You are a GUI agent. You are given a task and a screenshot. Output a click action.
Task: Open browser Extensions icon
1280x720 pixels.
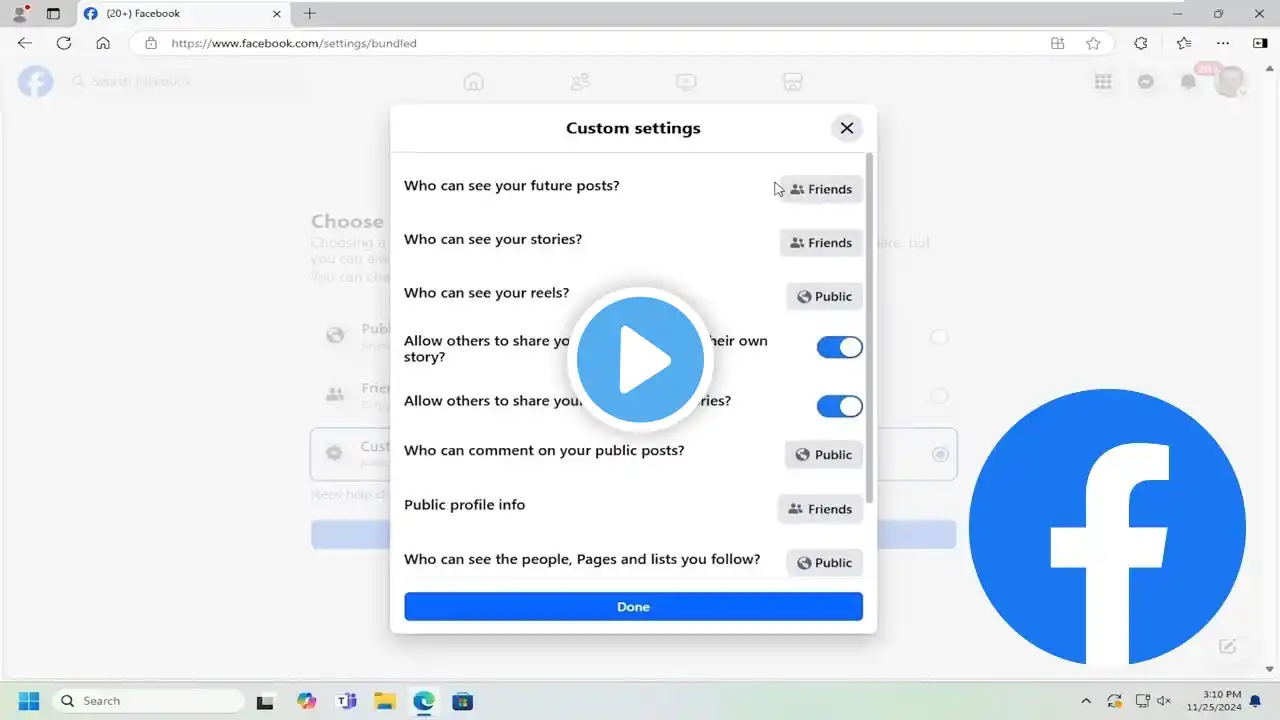tap(1141, 43)
